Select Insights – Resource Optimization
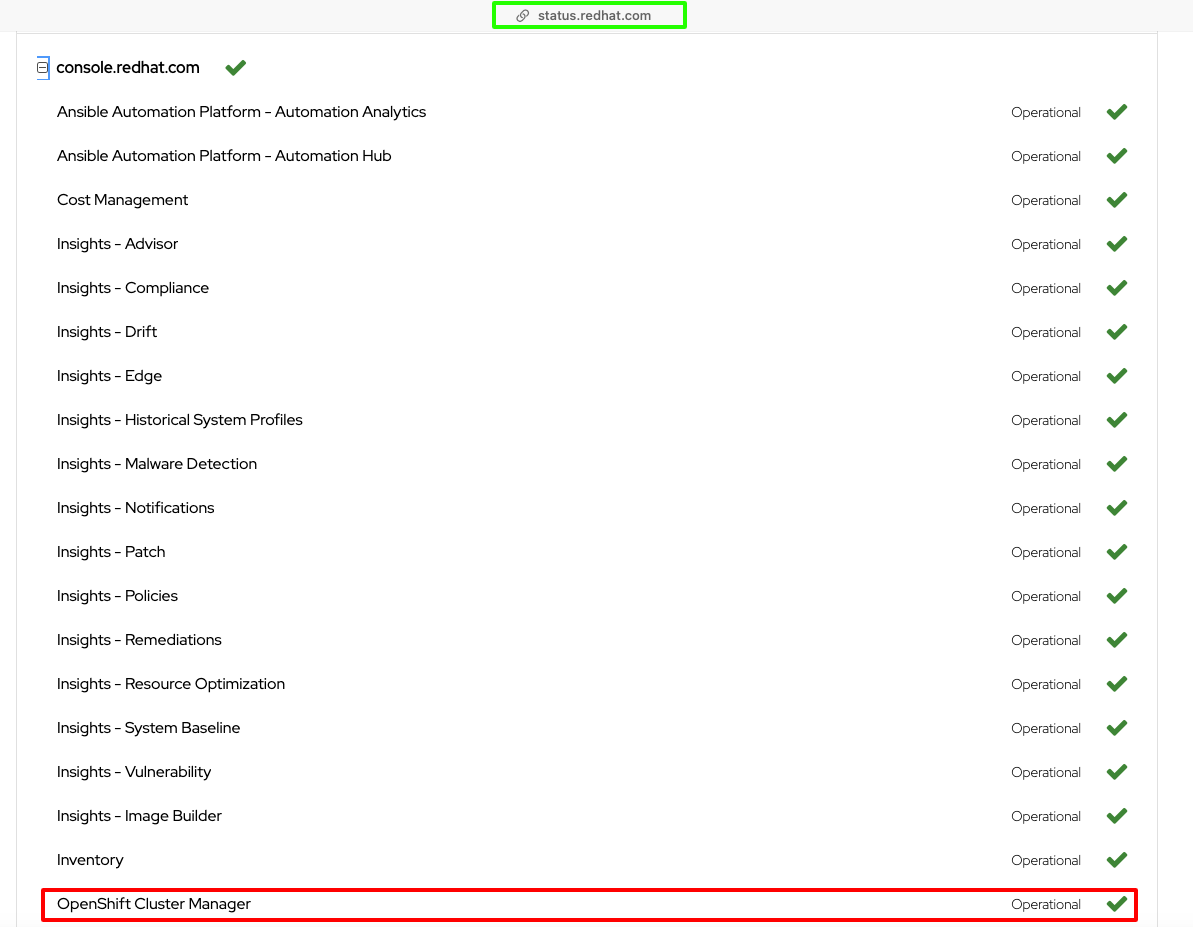 tap(171, 684)
